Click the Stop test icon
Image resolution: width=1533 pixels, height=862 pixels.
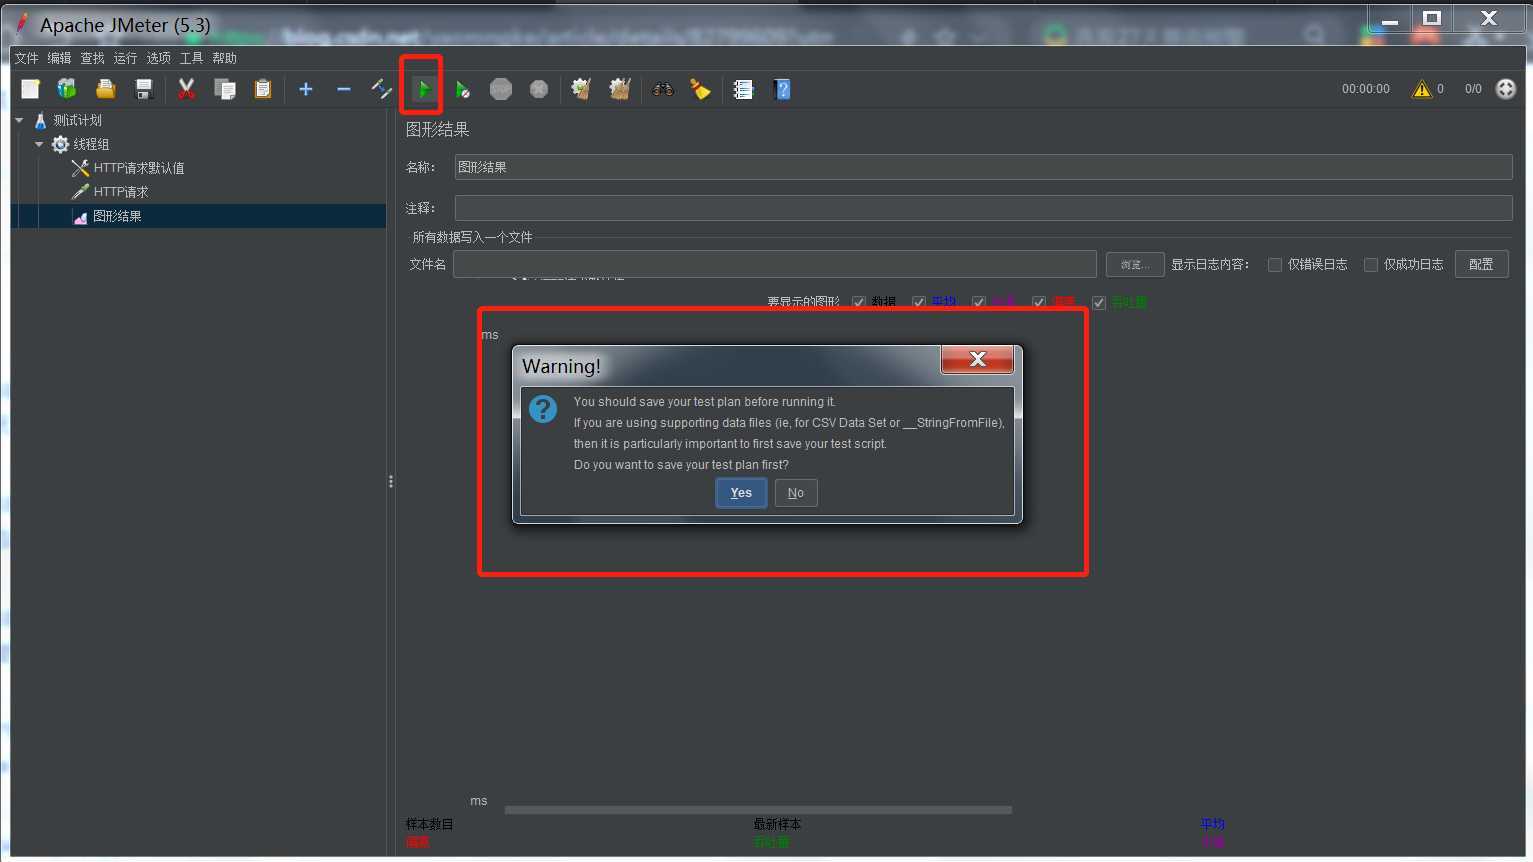pos(501,89)
